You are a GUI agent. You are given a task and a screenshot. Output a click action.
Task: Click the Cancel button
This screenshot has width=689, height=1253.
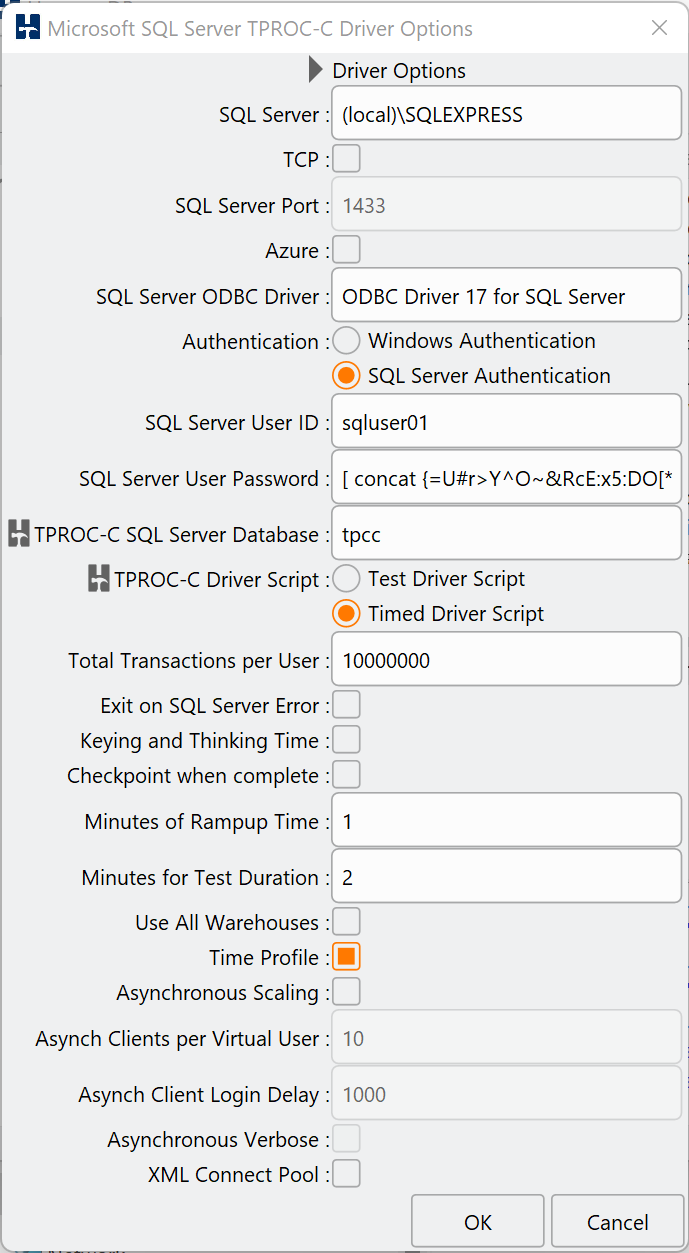pyautogui.click(x=617, y=1222)
